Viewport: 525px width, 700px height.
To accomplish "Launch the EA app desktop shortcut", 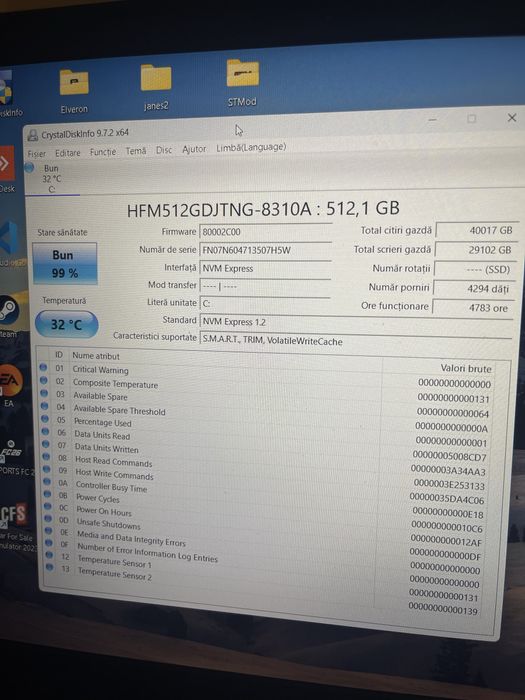I will [10, 385].
